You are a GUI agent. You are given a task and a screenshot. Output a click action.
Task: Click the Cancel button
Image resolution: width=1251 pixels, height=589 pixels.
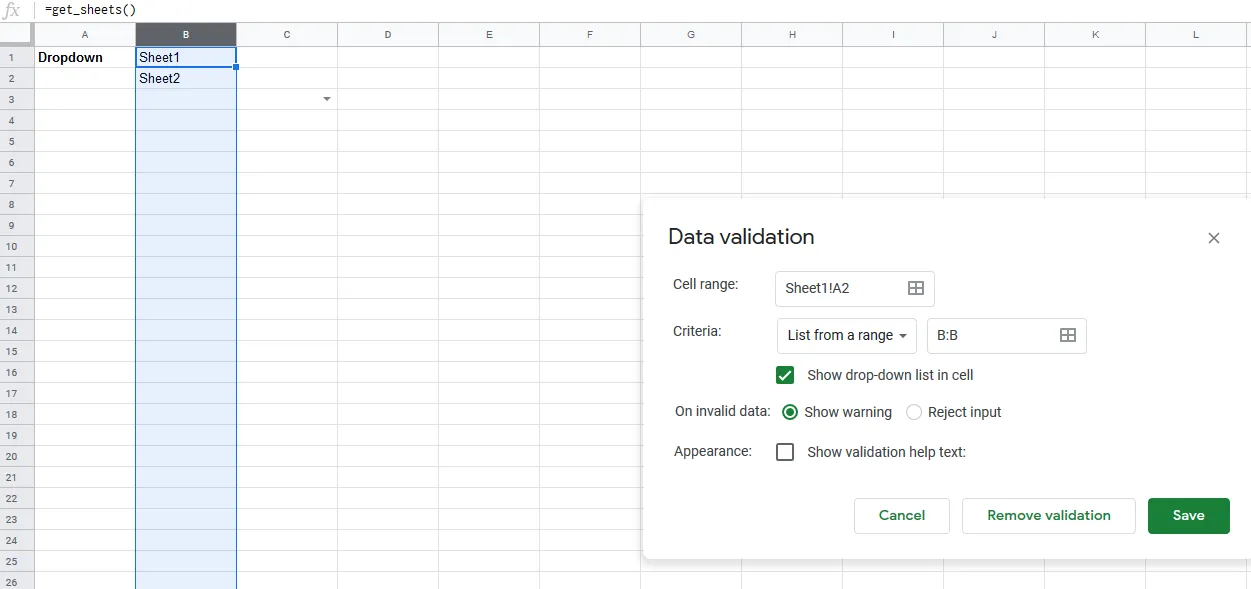[x=901, y=515]
